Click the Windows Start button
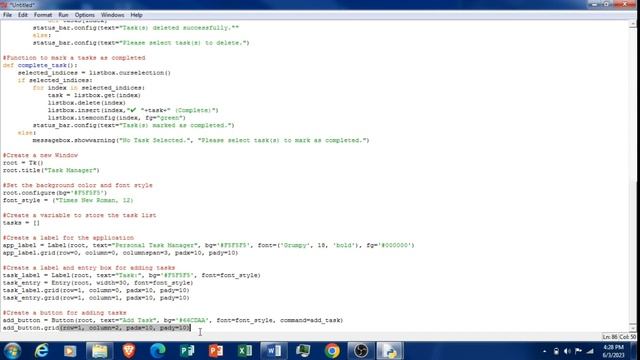The width and height of the screenshot is (640, 360). point(12,351)
